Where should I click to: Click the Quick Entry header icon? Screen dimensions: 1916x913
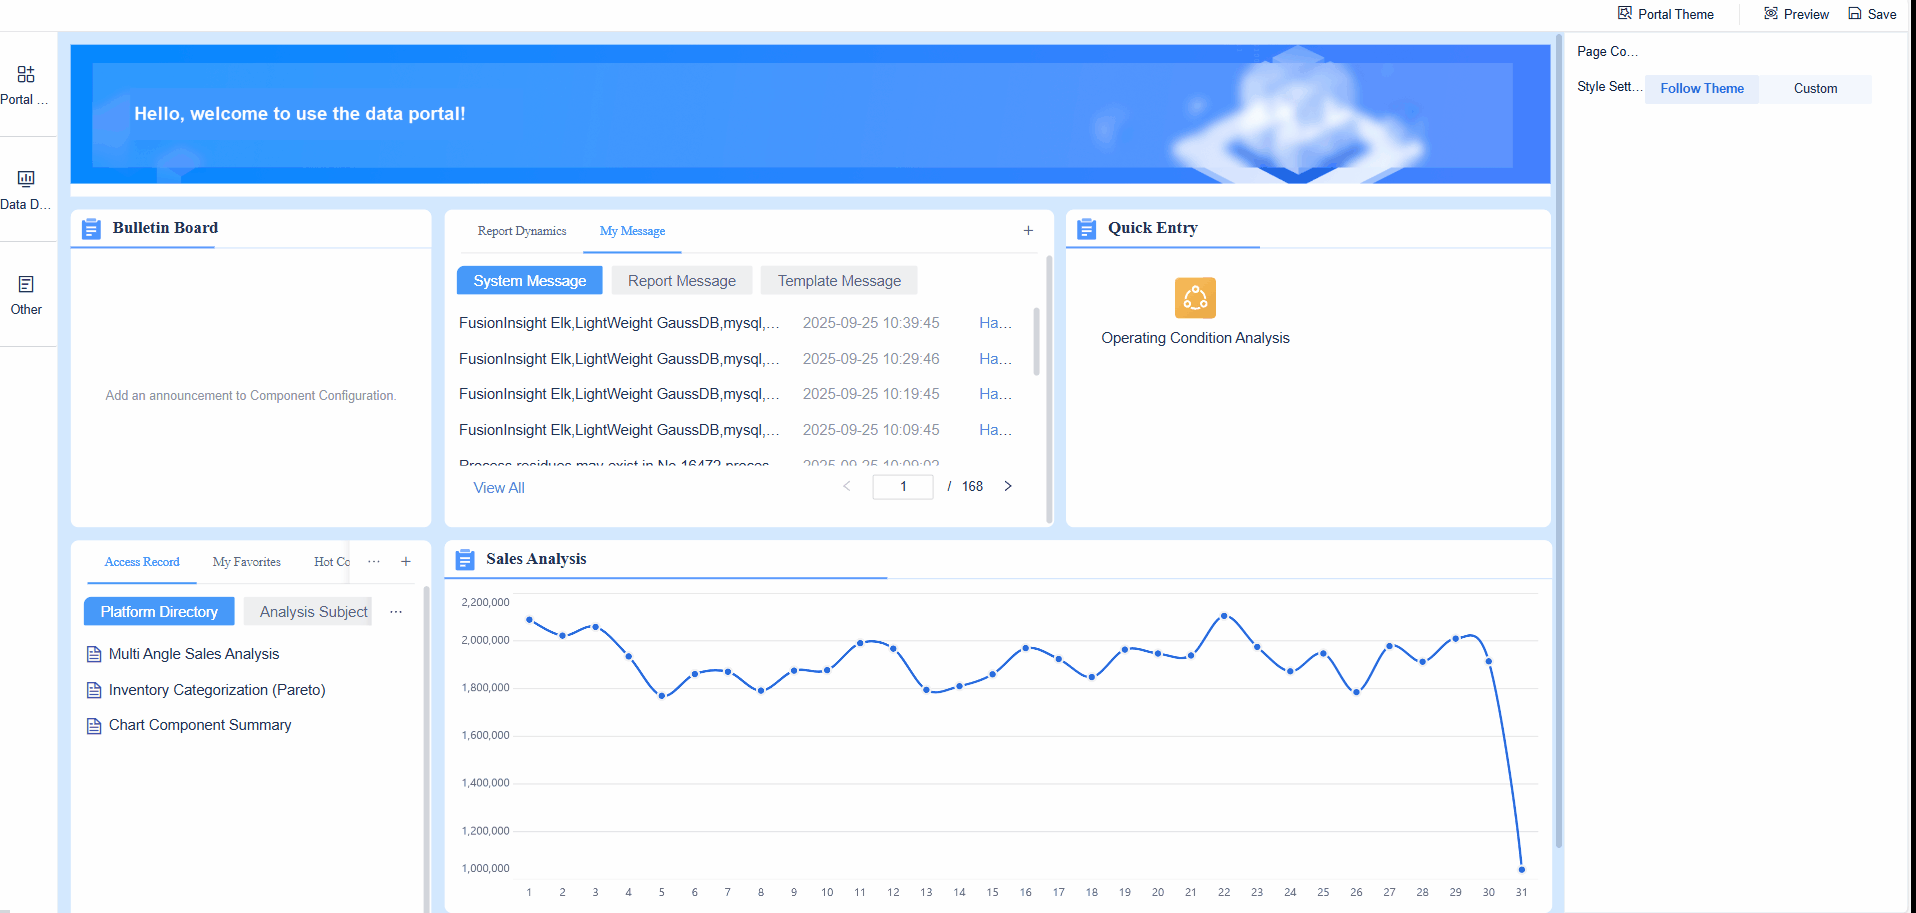(x=1086, y=229)
